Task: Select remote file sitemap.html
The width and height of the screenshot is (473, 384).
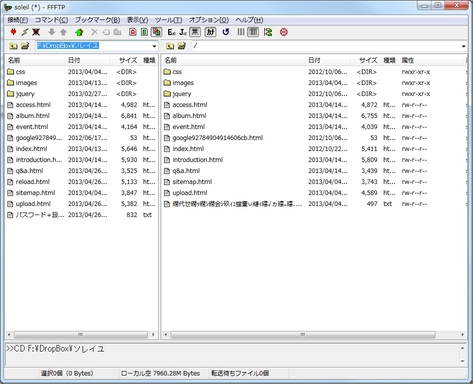Action: pos(192,182)
